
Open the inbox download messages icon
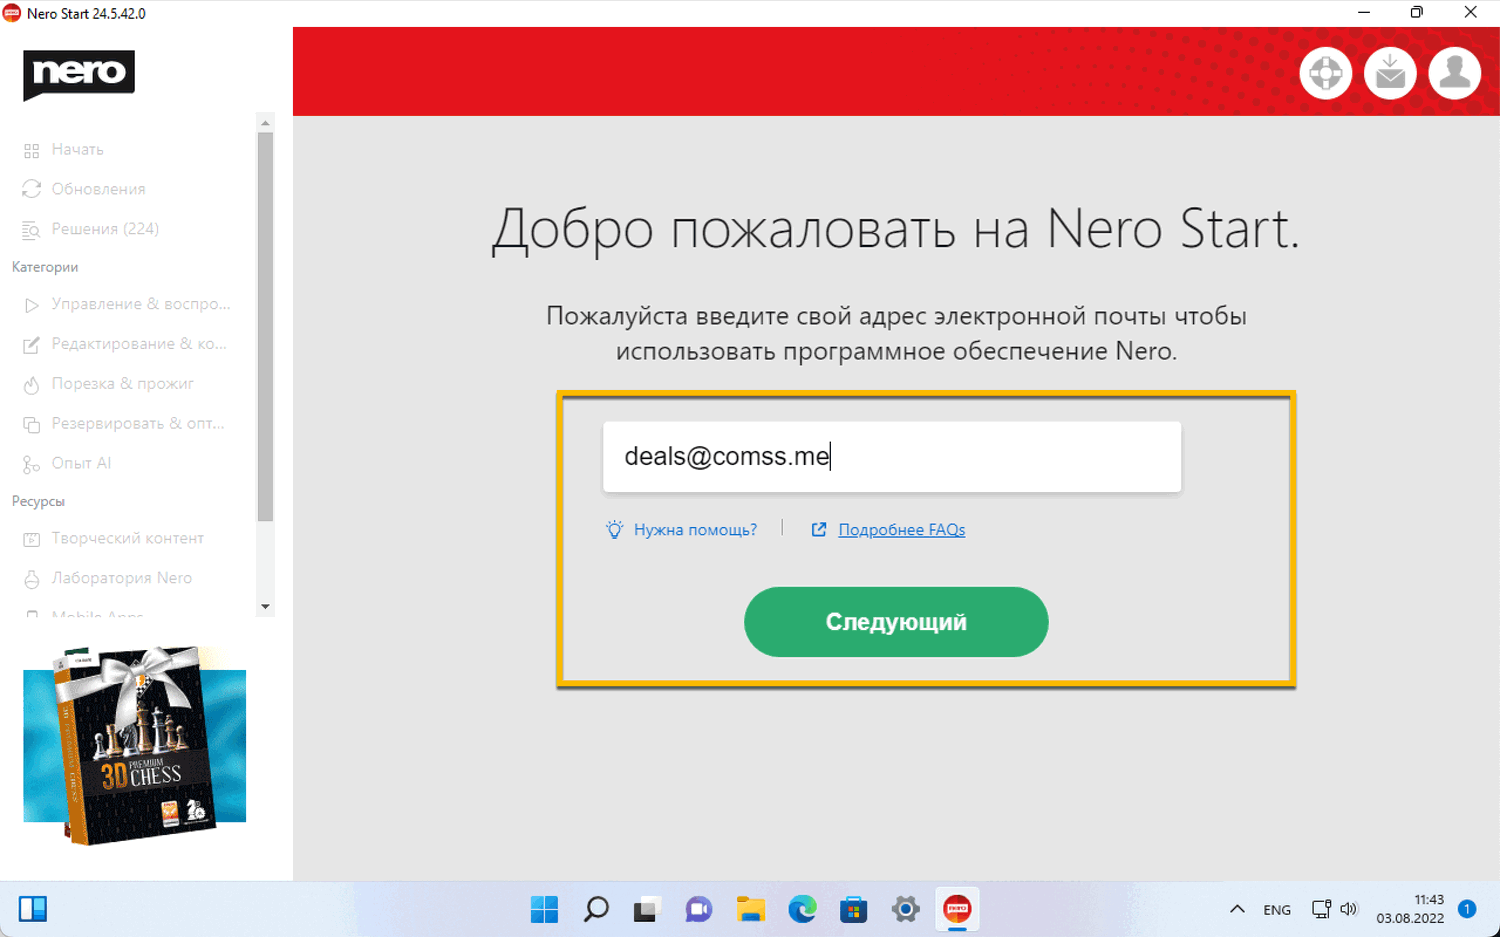[1390, 73]
